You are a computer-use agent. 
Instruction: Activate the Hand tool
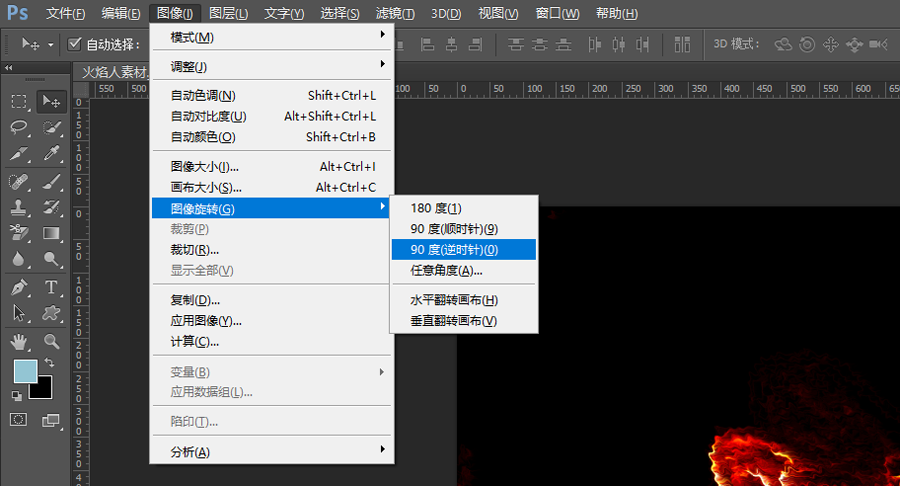pos(19,341)
